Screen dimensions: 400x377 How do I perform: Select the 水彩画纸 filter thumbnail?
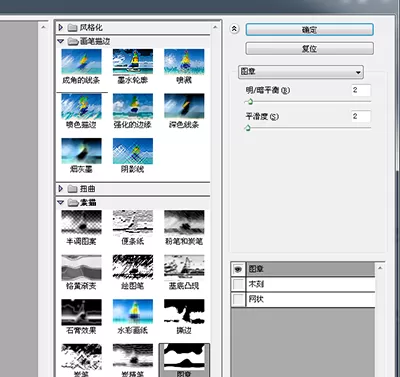pyautogui.click(x=133, y=312)
